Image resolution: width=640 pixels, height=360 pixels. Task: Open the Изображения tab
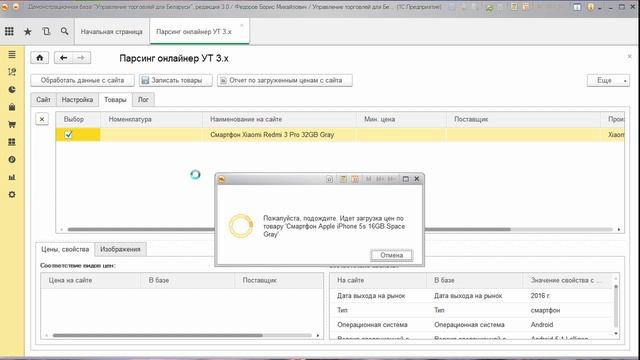(x=120, y=249)
